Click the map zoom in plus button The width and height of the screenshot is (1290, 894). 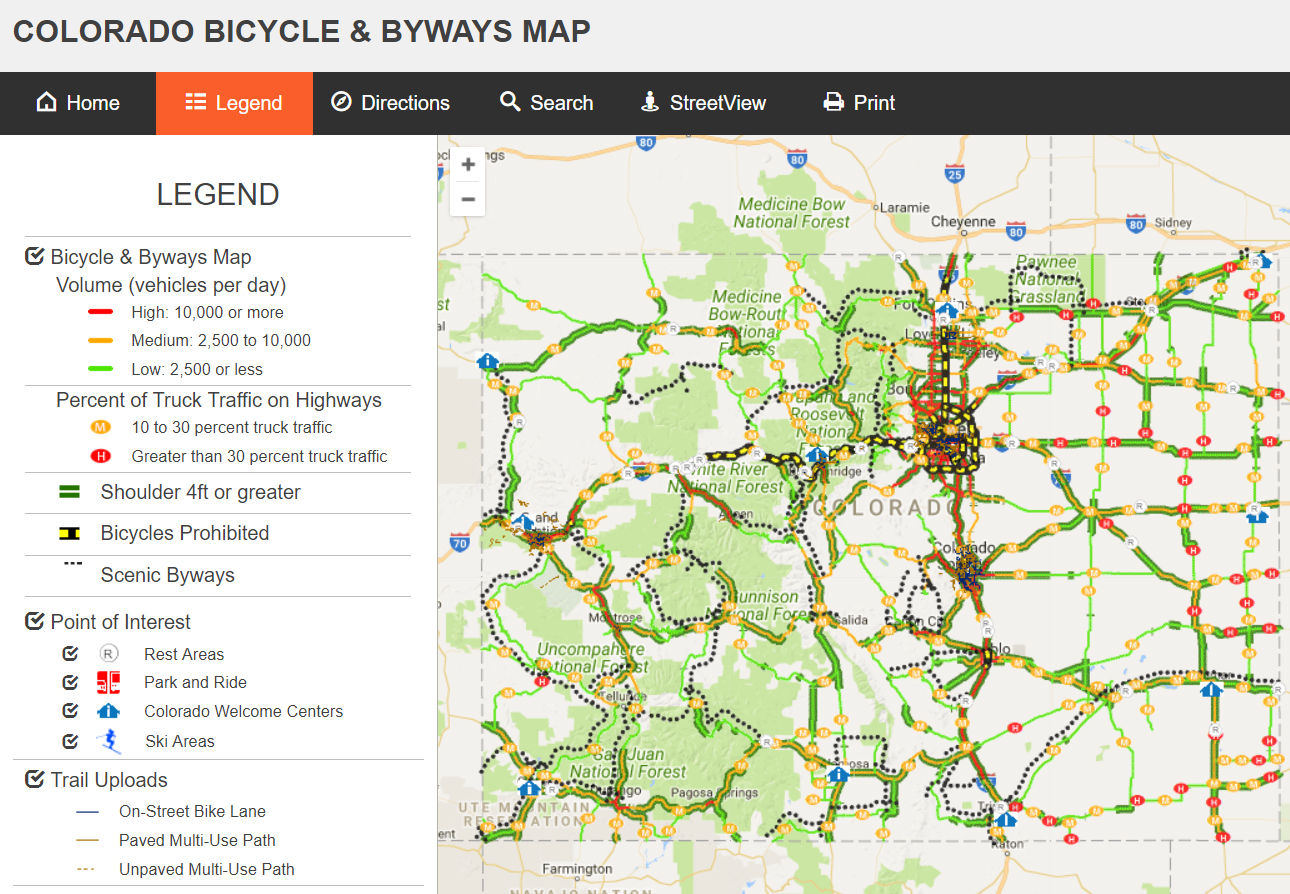coord(467,165)
